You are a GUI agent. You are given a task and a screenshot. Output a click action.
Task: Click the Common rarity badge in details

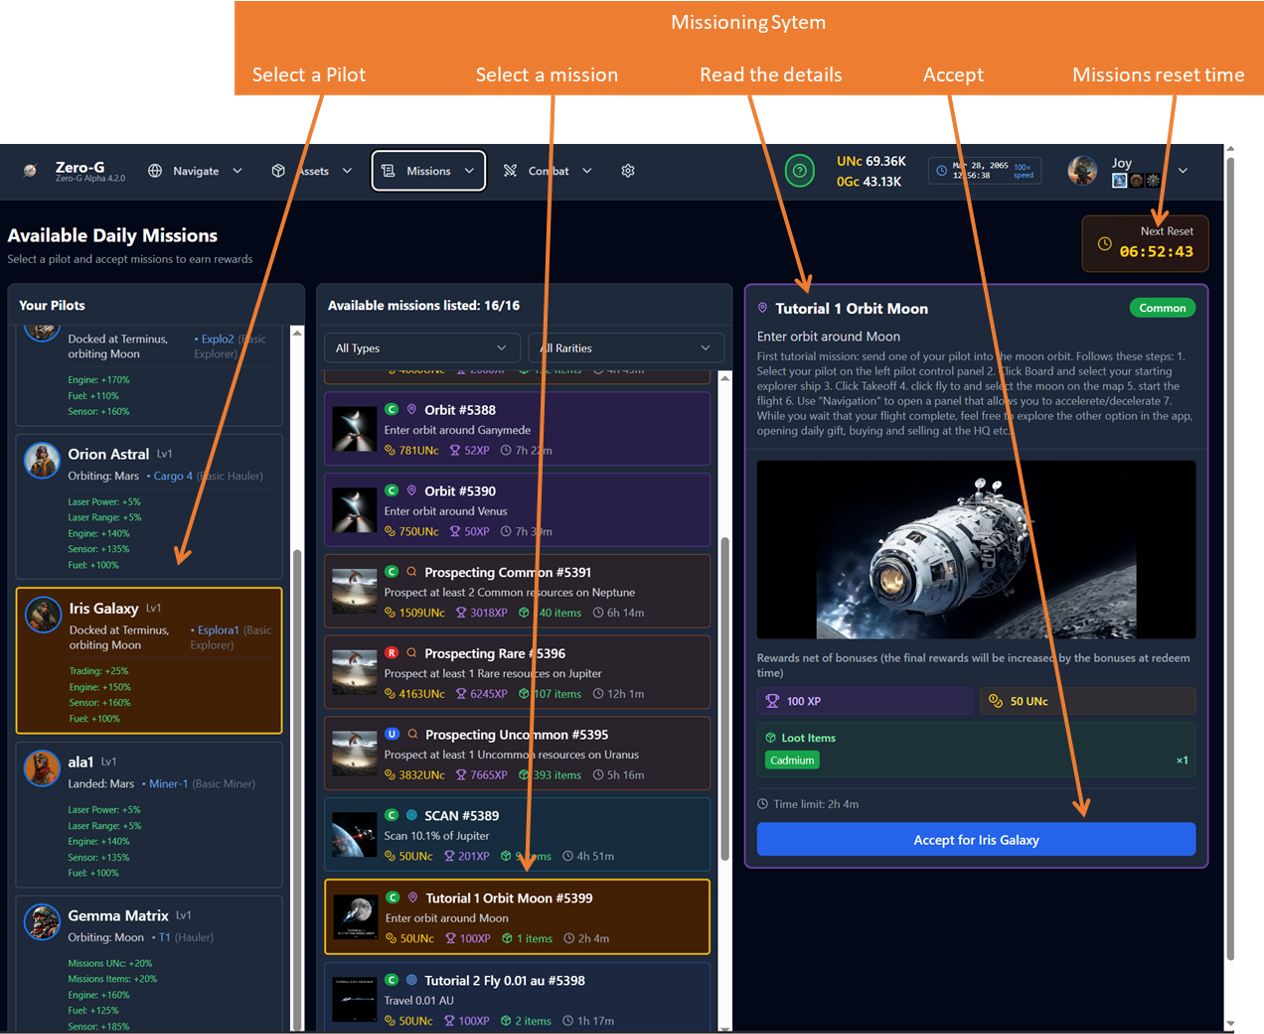1162,308
